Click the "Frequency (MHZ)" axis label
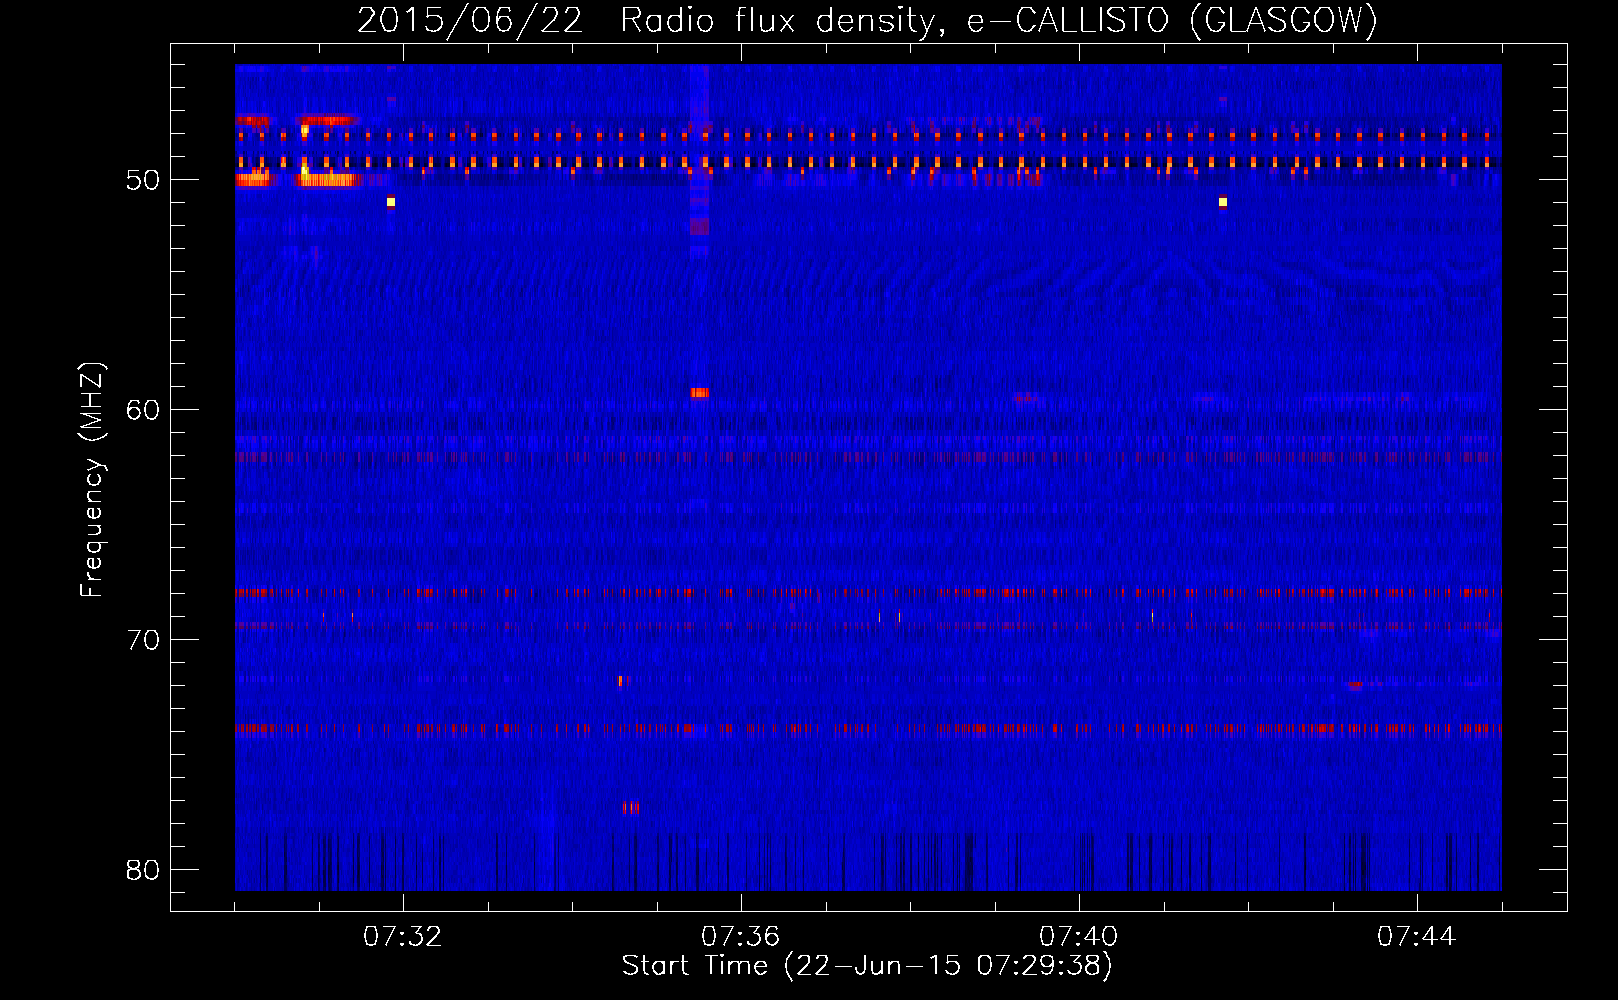The width and height of the screenshot is (1618, 1000). [x=92, y=480]
